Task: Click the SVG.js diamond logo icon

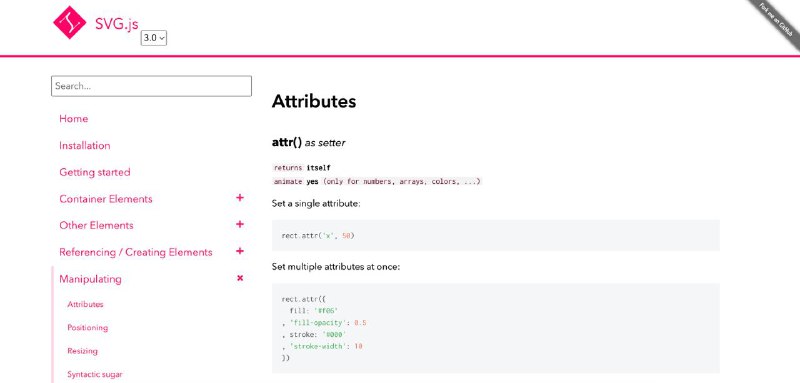Action: point(70,22)
